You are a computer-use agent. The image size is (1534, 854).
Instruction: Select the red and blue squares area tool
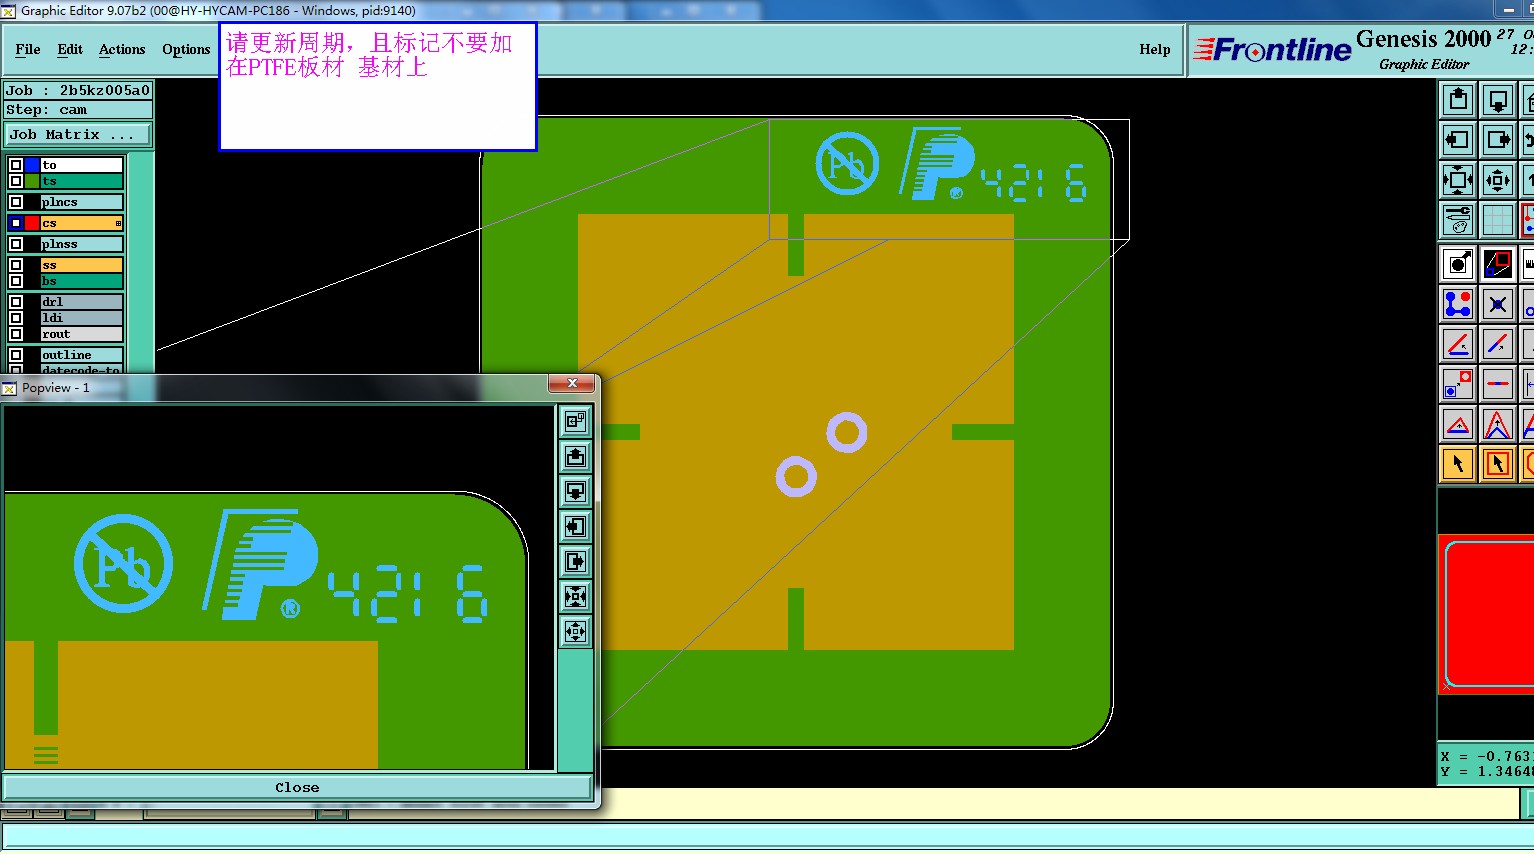click(1497, 264)
